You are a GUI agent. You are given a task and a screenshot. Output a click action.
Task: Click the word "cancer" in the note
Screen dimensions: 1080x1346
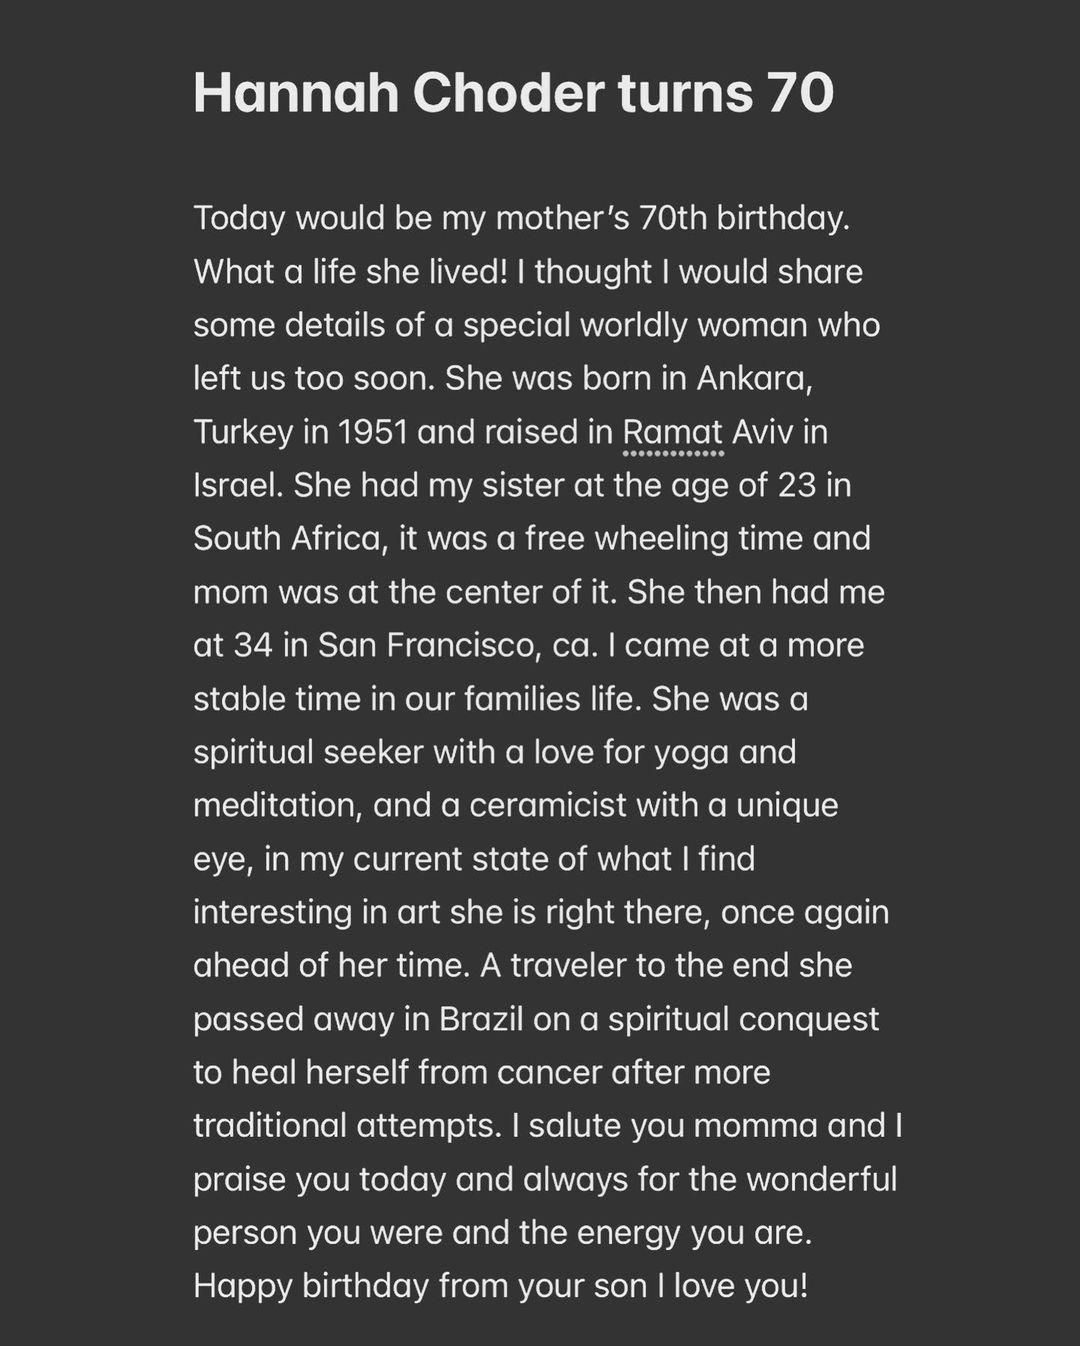point(549,1072)
